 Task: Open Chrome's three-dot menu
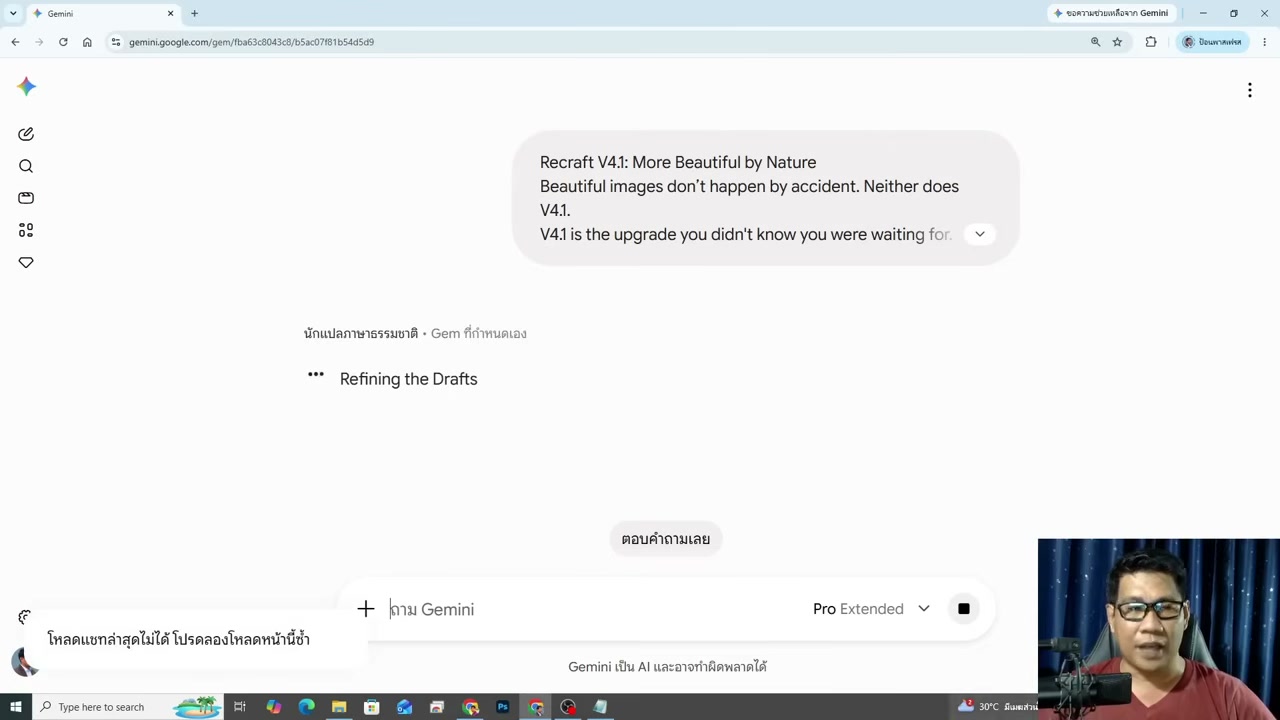click(1264, 42)
